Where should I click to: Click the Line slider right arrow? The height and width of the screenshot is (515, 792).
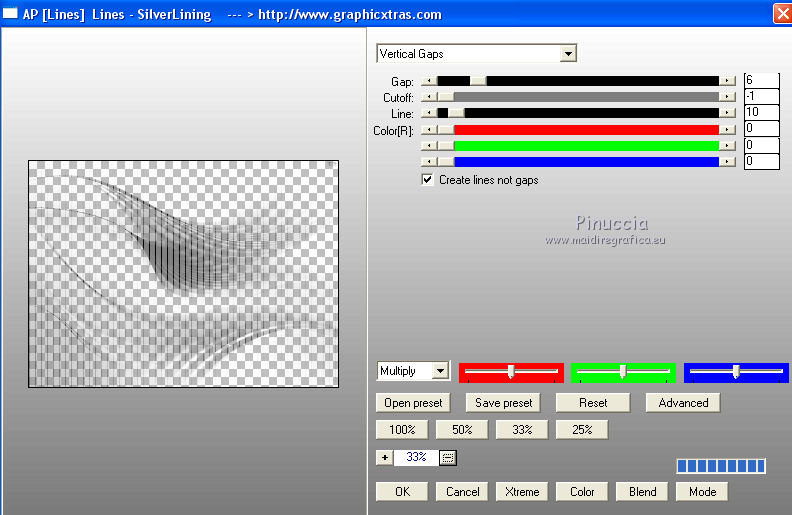click(x=727, y=113)
